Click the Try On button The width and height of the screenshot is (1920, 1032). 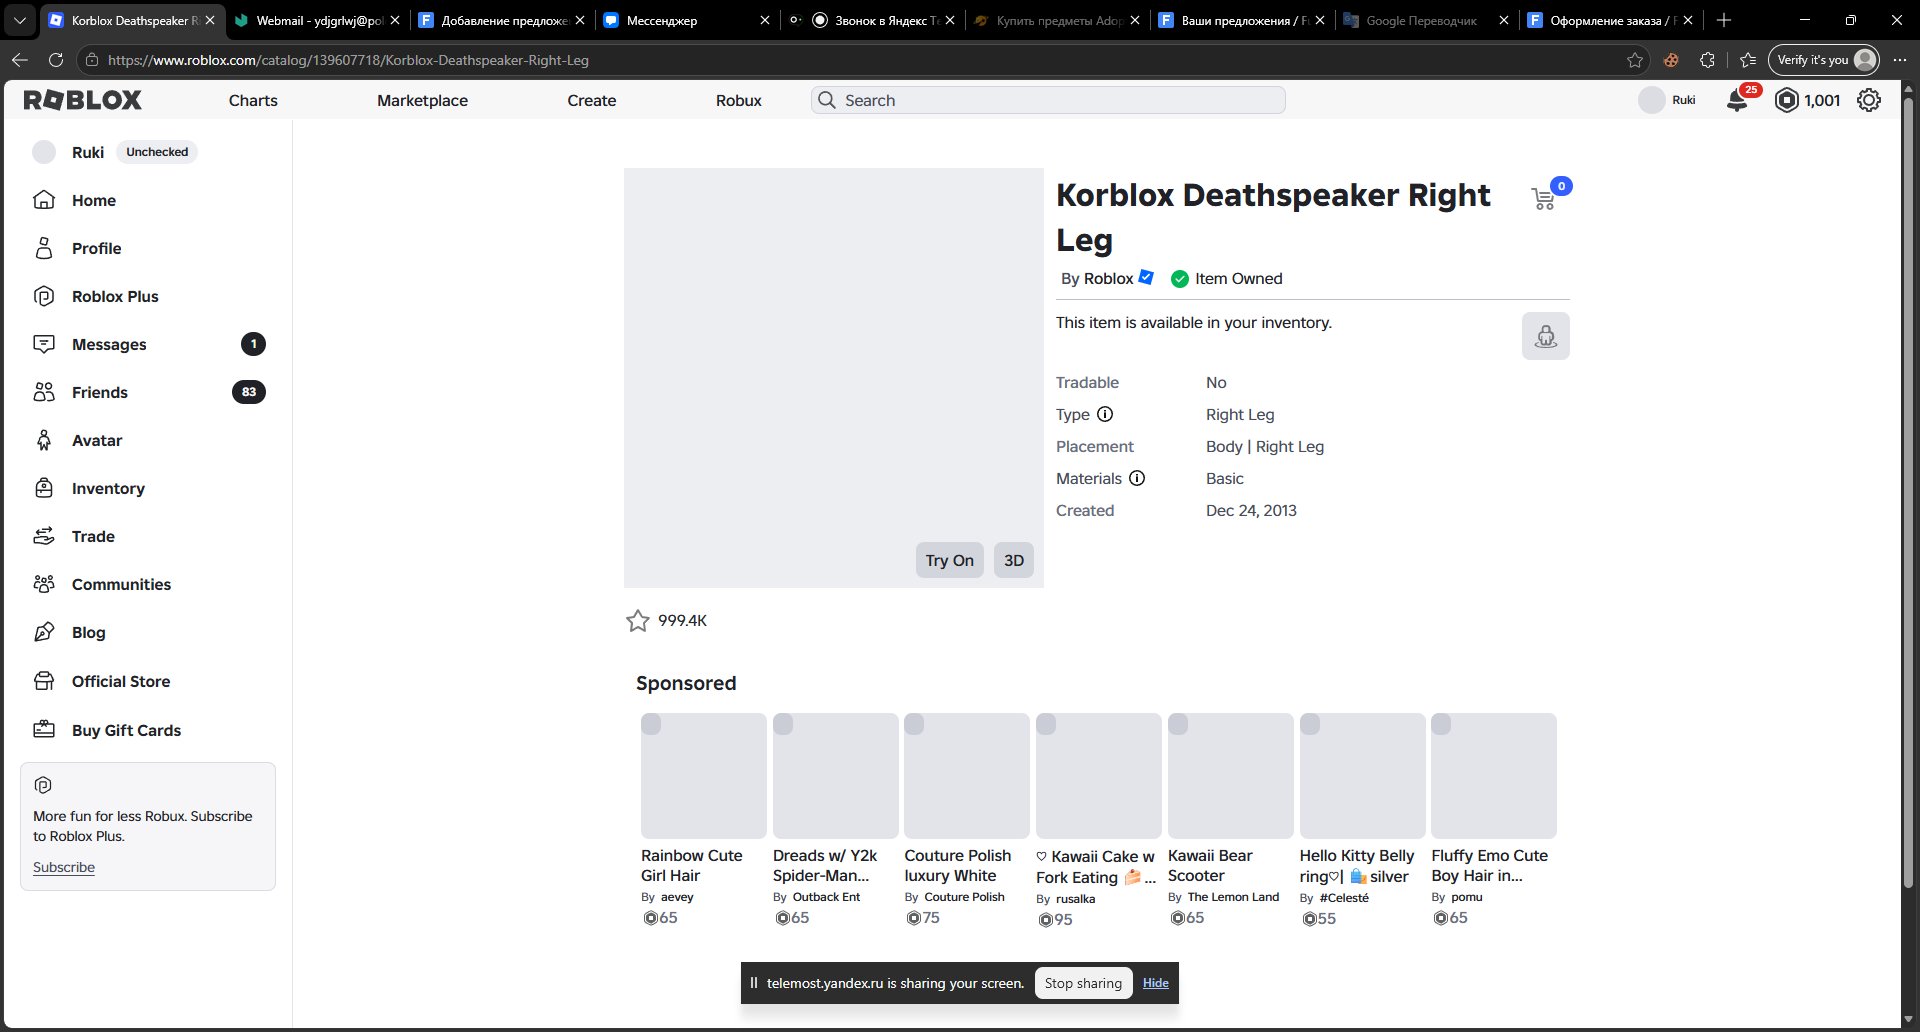(x=950, y=560)
